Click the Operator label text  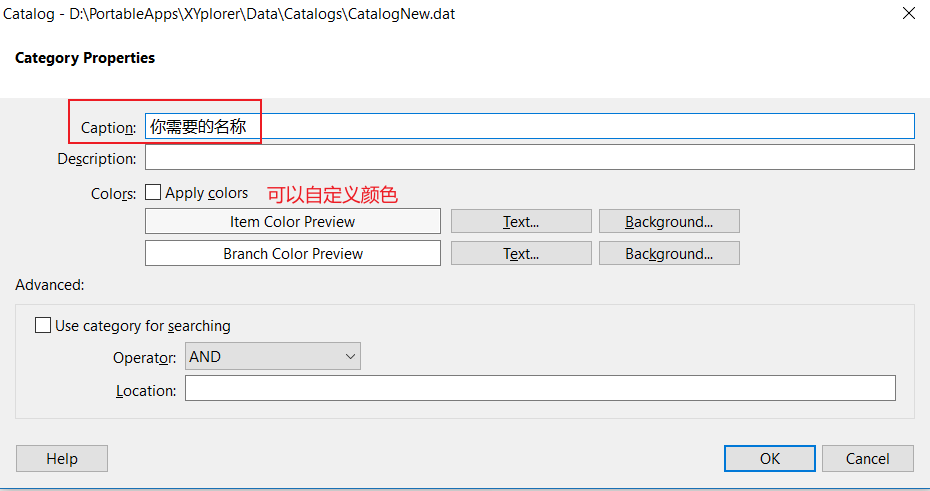(145, 357)
